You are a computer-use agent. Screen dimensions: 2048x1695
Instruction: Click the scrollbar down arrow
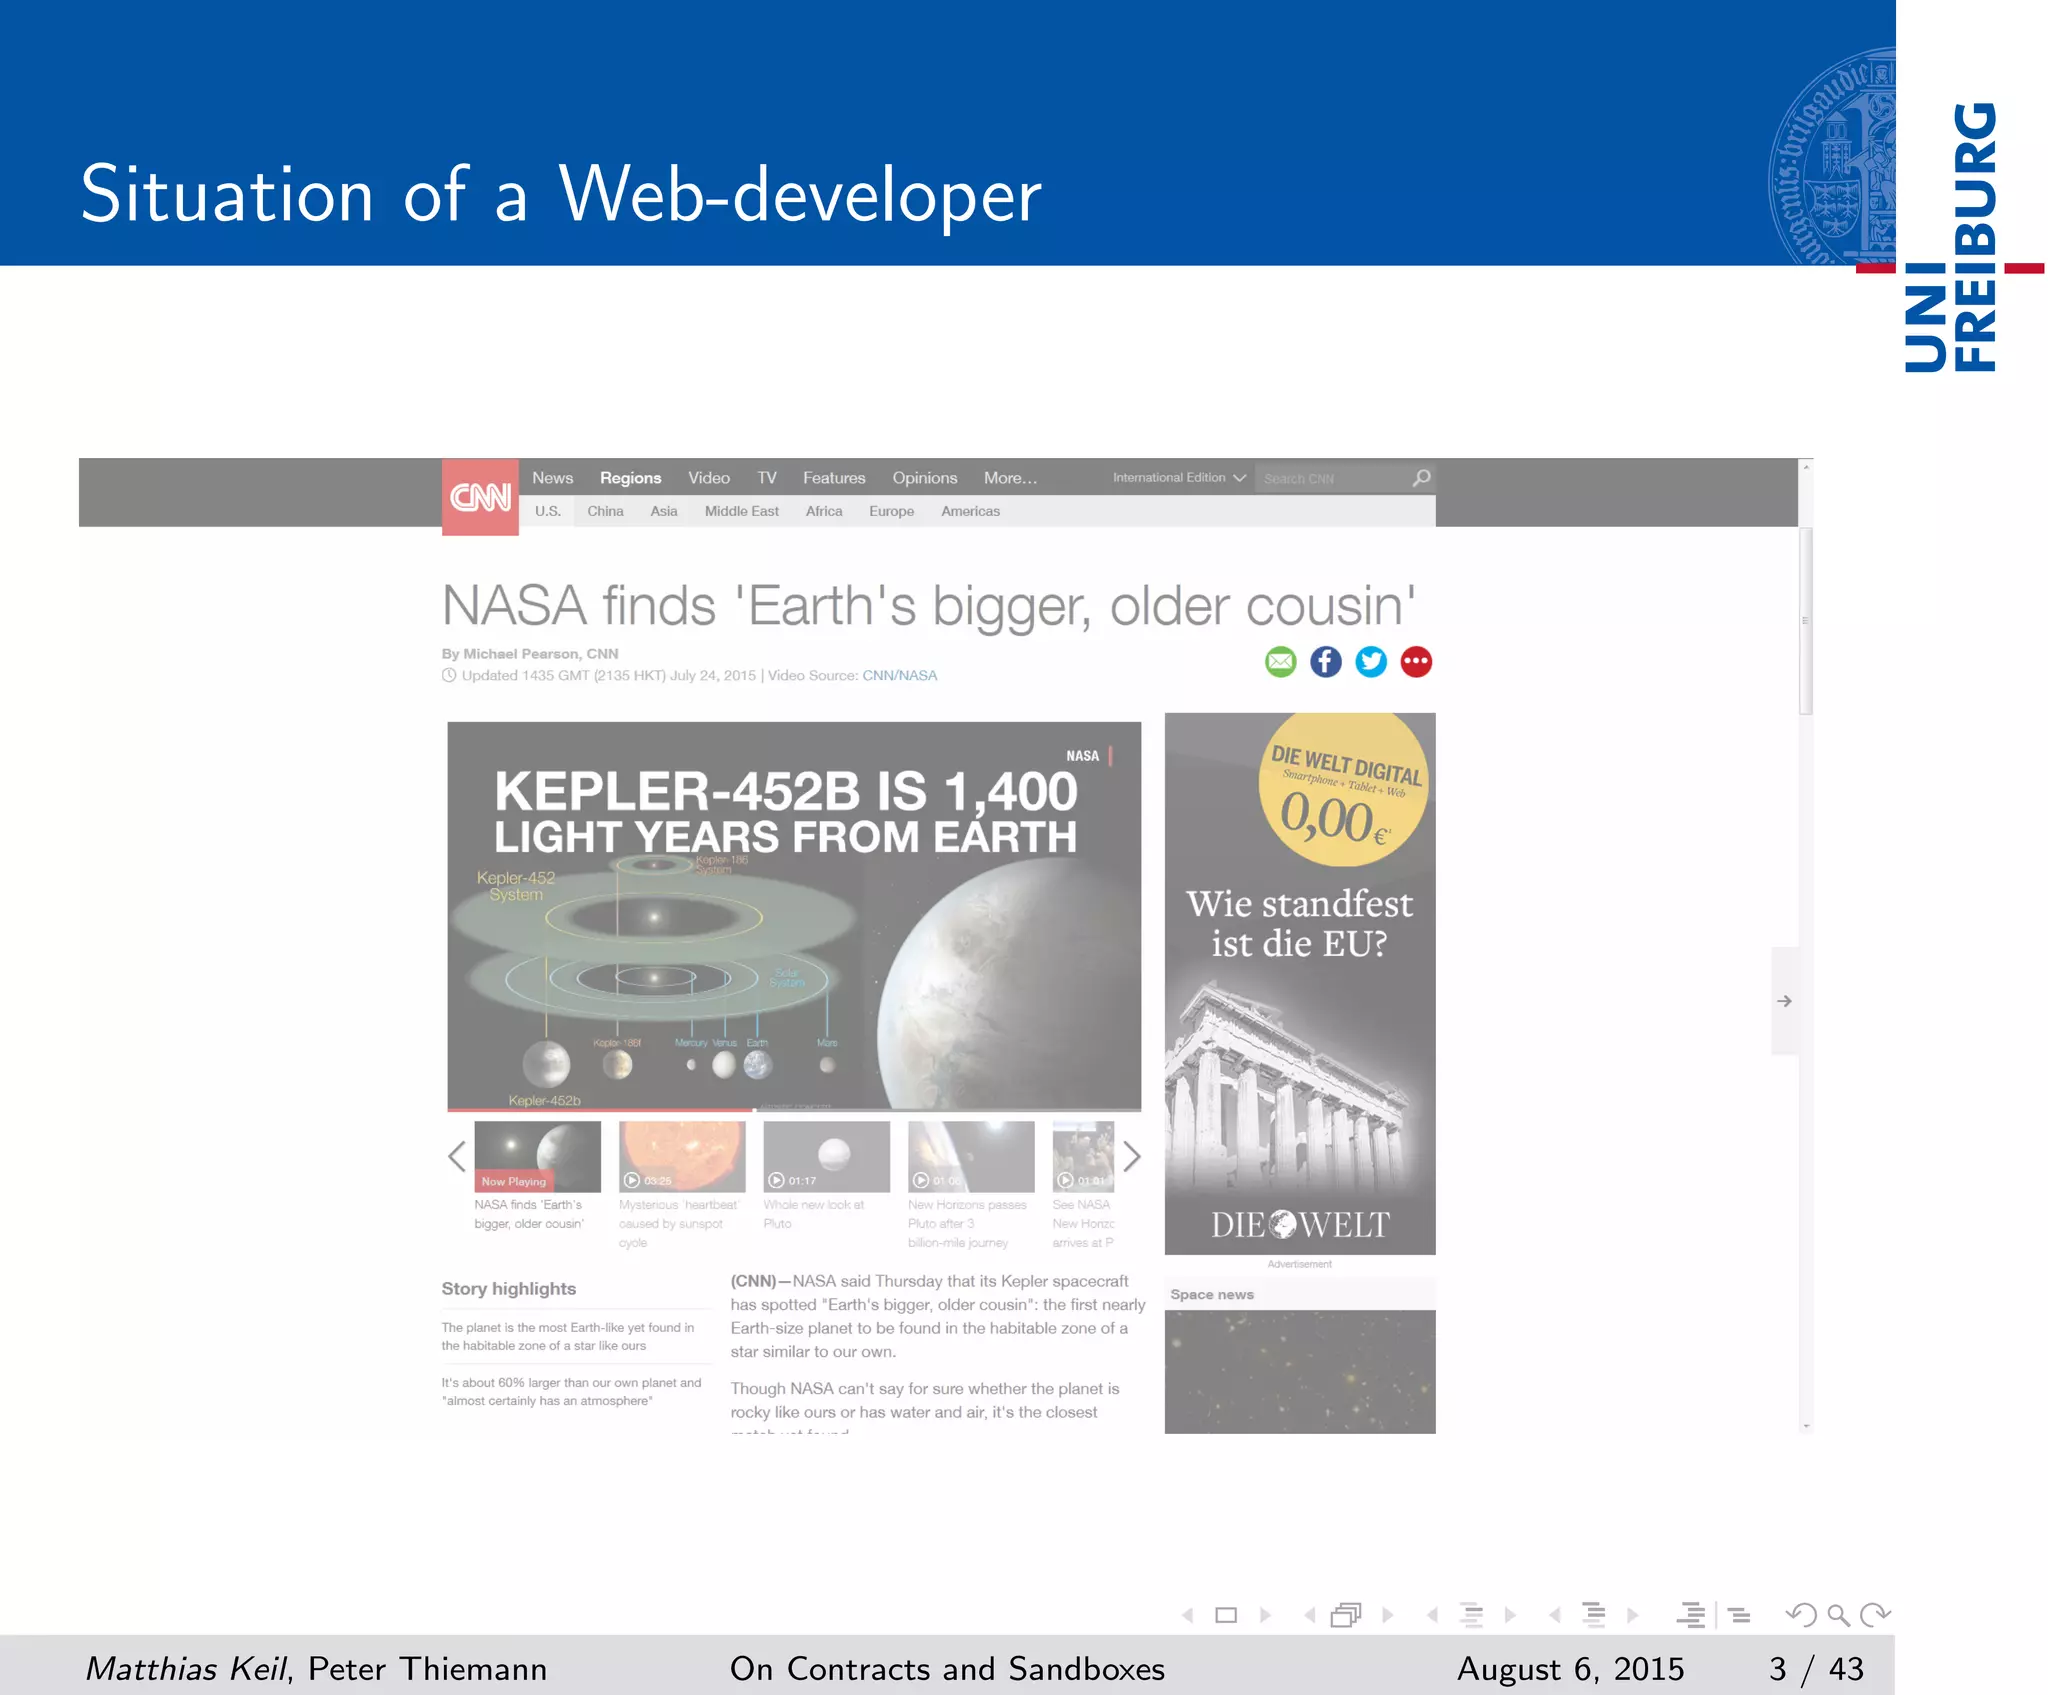(x=1806, y=1426)
